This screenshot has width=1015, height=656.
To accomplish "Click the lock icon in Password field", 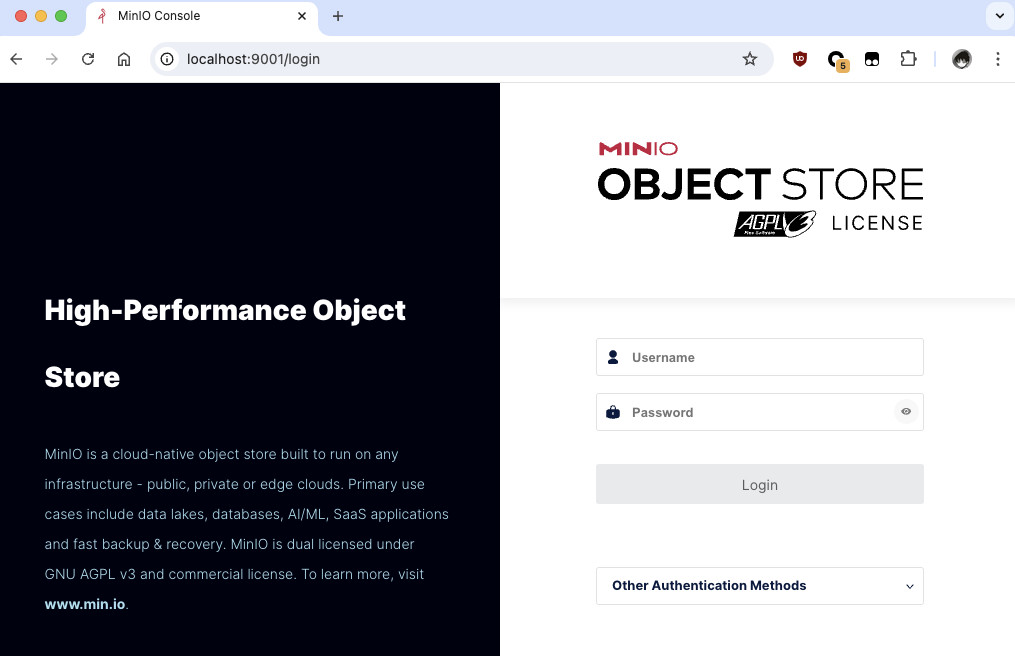I will 613,412.
